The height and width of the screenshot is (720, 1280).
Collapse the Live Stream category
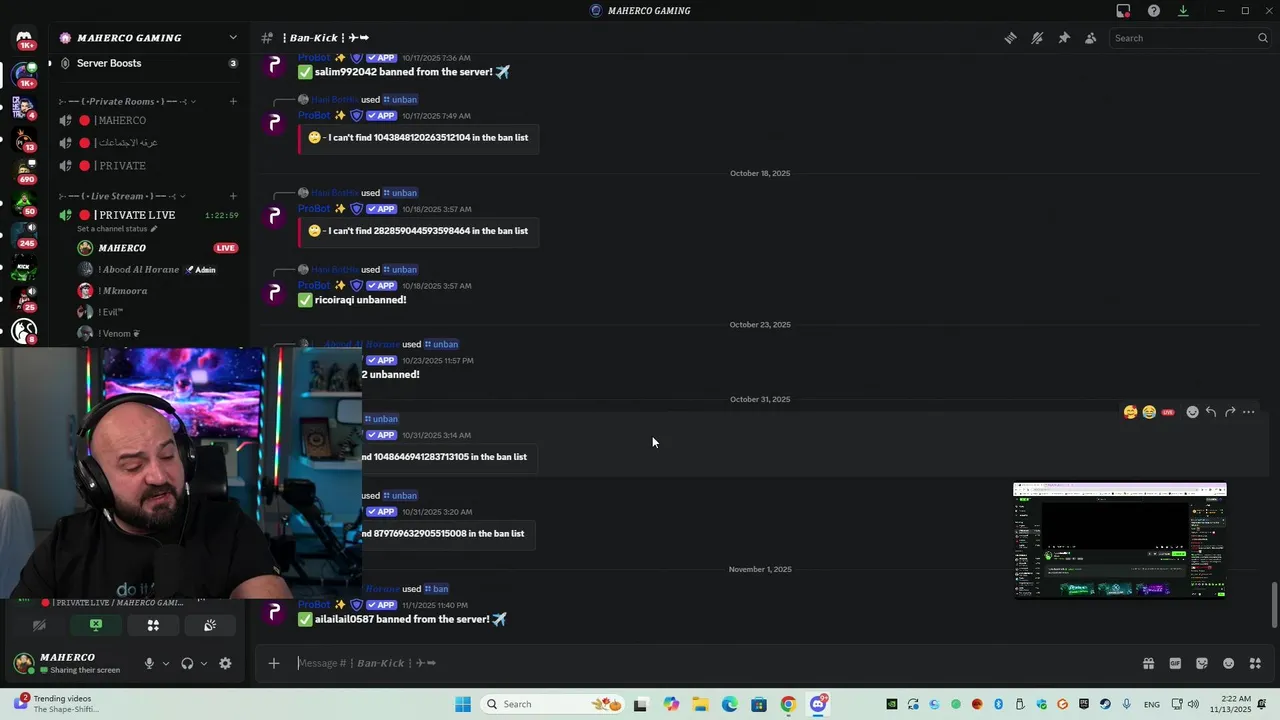[x=122, y=196]
